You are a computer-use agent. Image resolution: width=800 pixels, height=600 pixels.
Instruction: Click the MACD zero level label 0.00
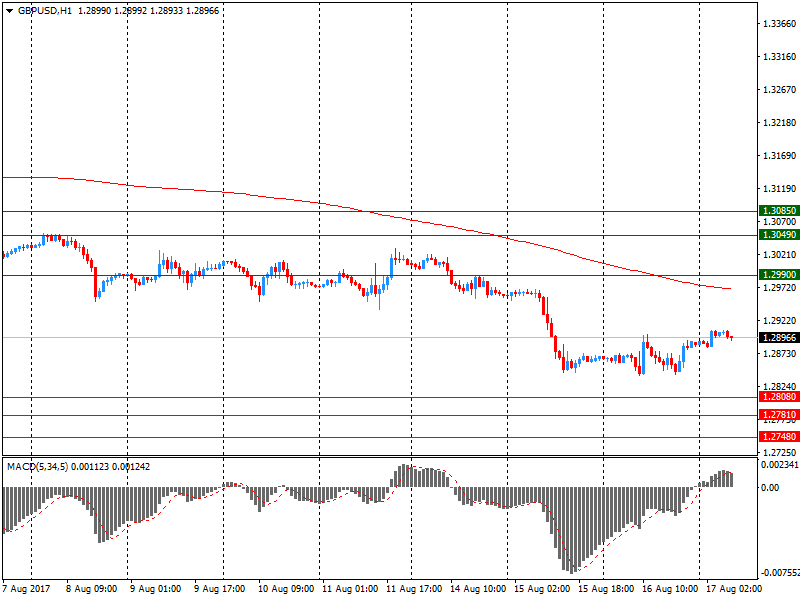point(769,488)
